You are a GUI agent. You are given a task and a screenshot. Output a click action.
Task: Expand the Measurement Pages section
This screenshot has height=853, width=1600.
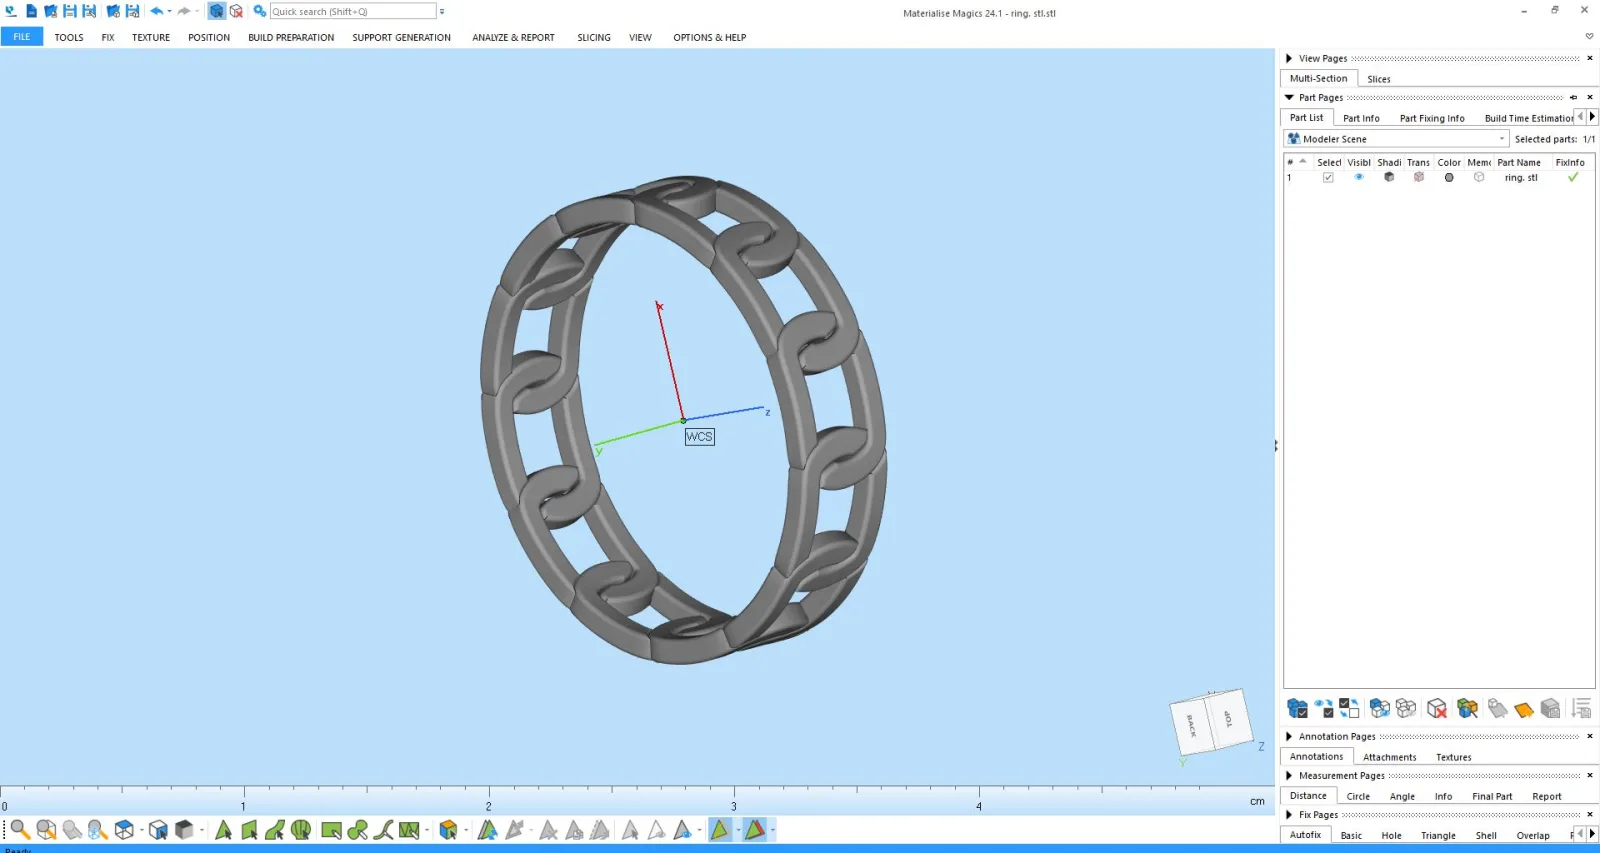click(1289, 775)
